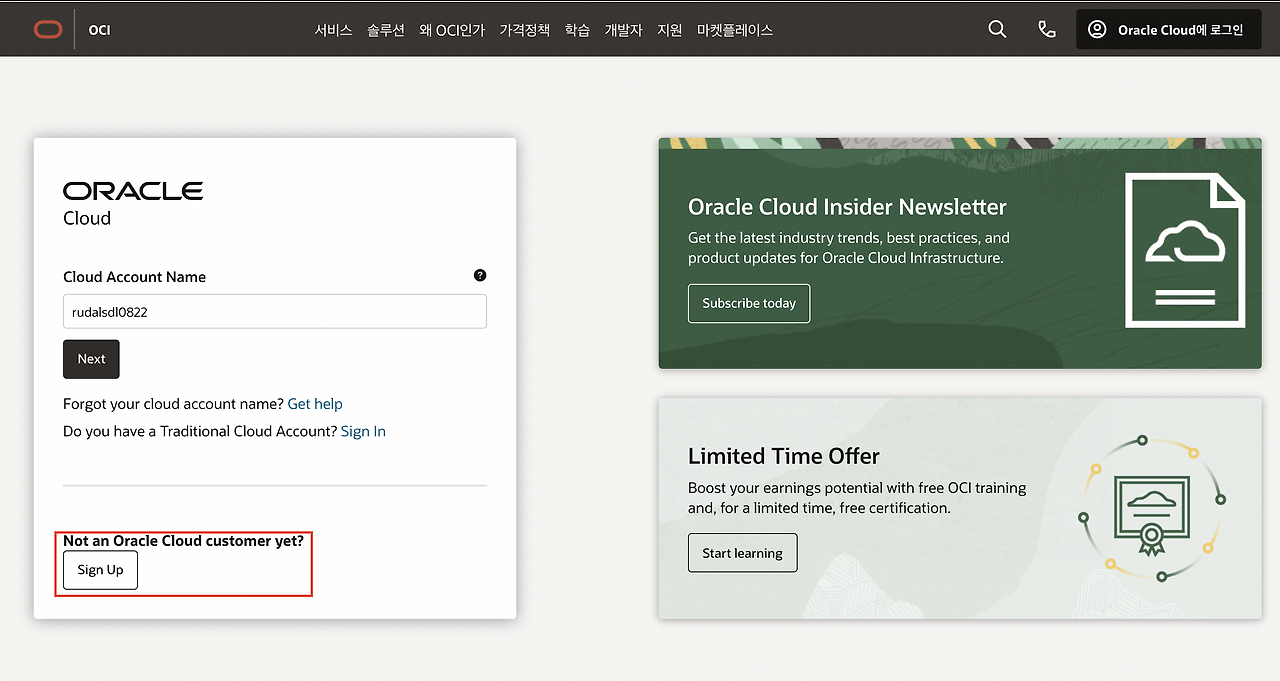Click the Next button

click(x=91, y=359)
